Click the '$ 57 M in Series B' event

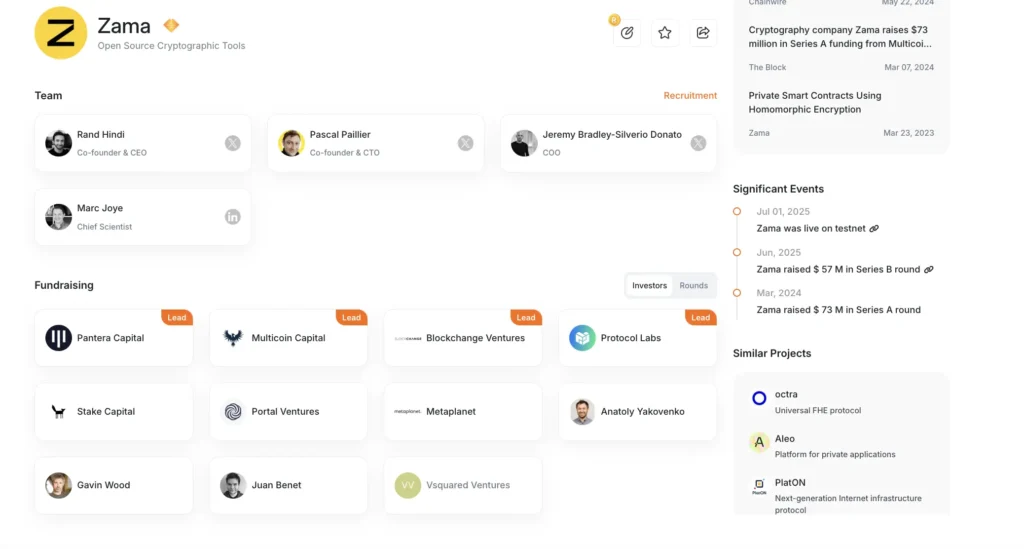pos(838,270)
